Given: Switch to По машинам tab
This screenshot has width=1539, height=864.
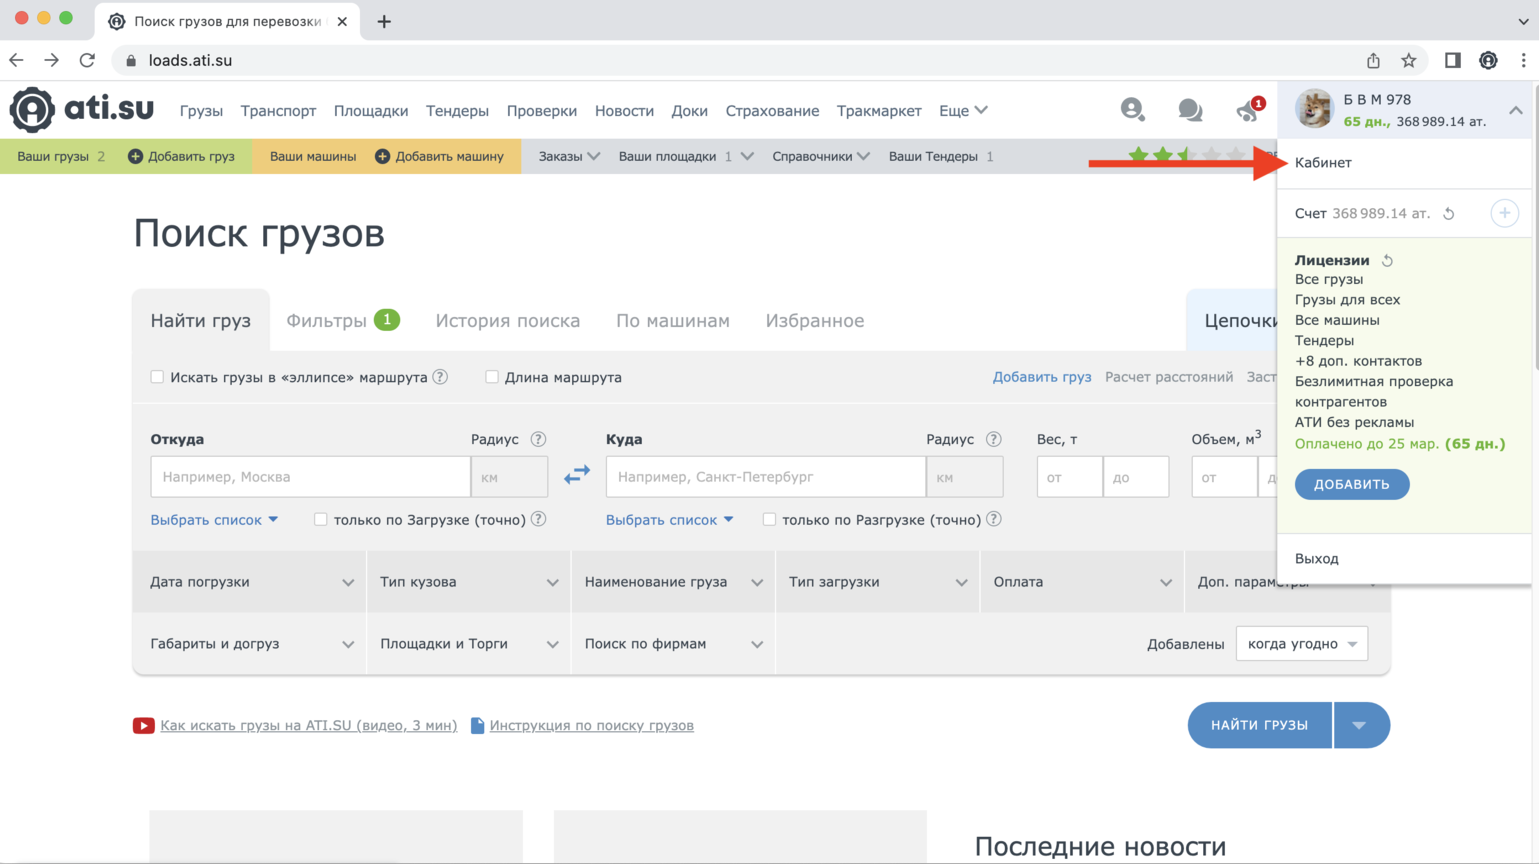Looking at the screenshot, I should point(673,320).
